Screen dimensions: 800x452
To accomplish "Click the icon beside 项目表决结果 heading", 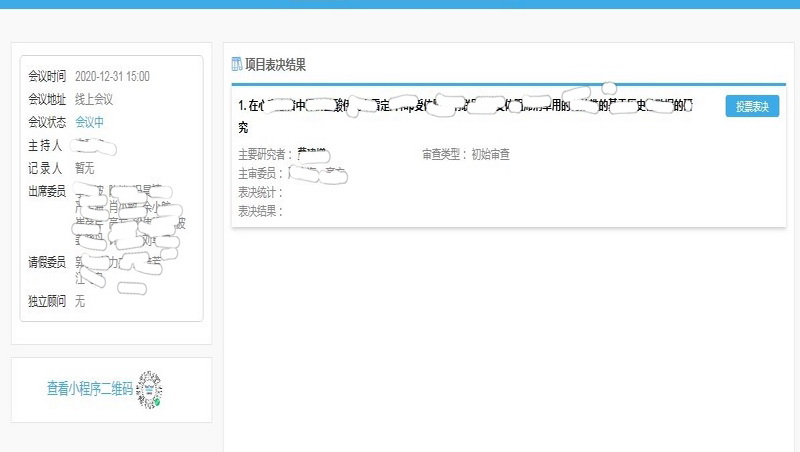I will point(237,65).
